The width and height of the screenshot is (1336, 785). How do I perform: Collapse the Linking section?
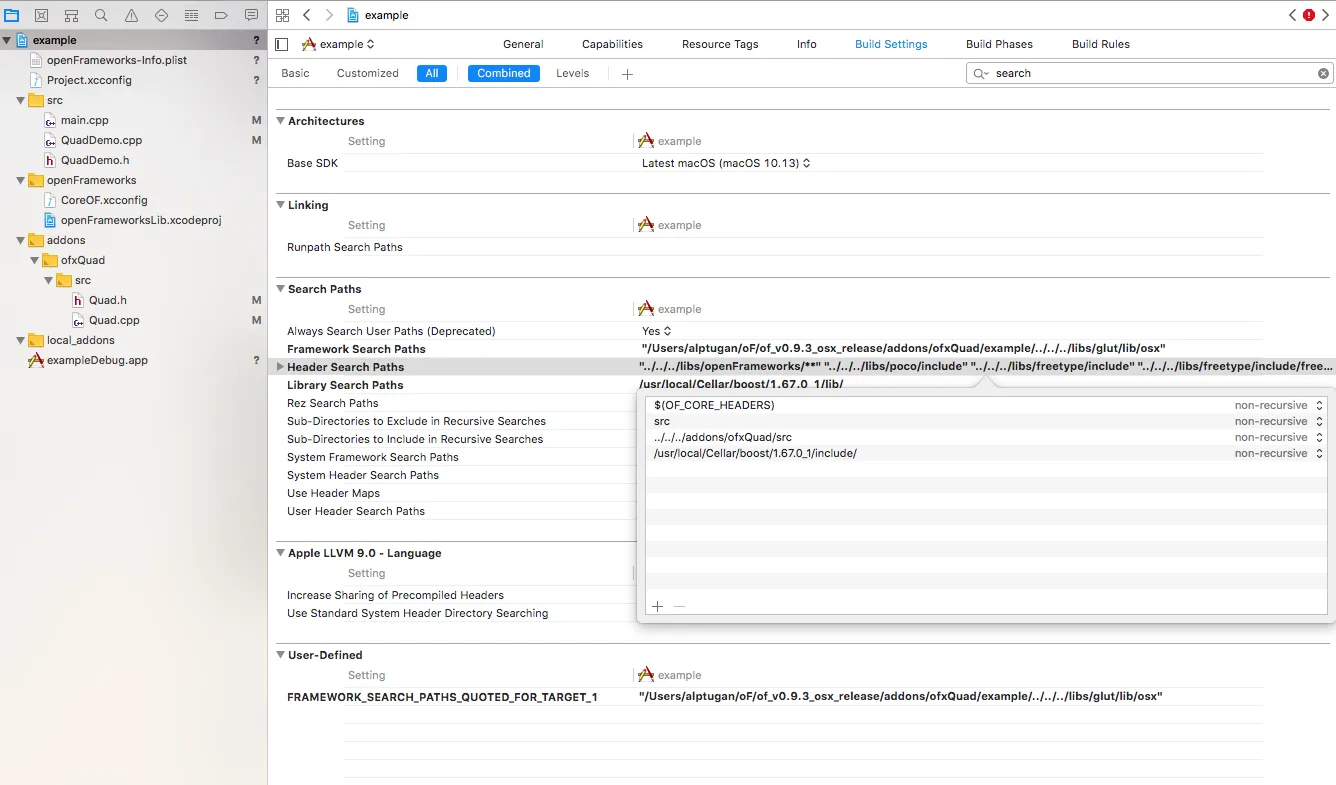(x=281, y=205)
